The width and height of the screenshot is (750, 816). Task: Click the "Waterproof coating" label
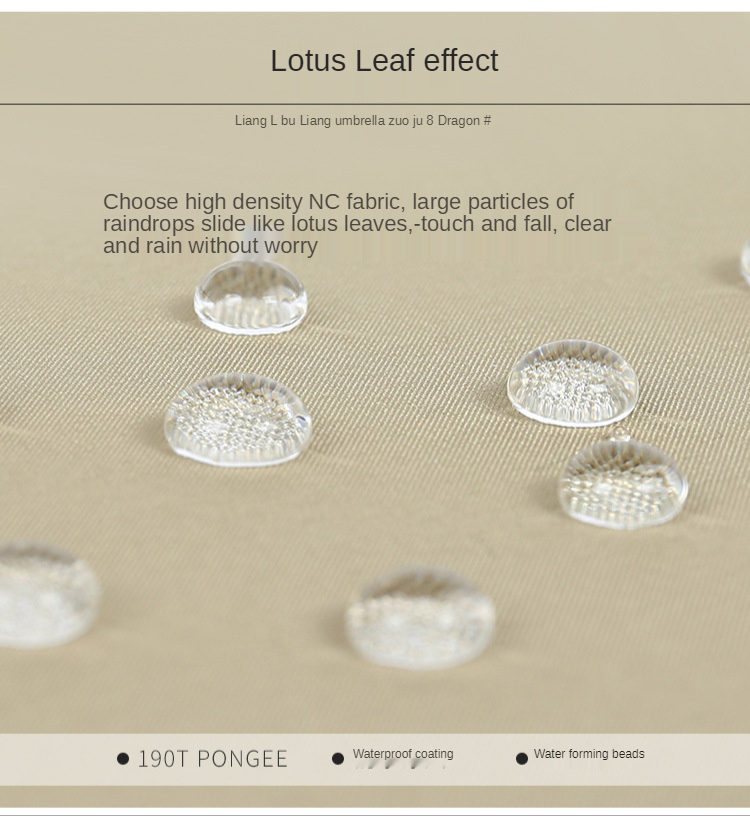(x=403, y=754)
